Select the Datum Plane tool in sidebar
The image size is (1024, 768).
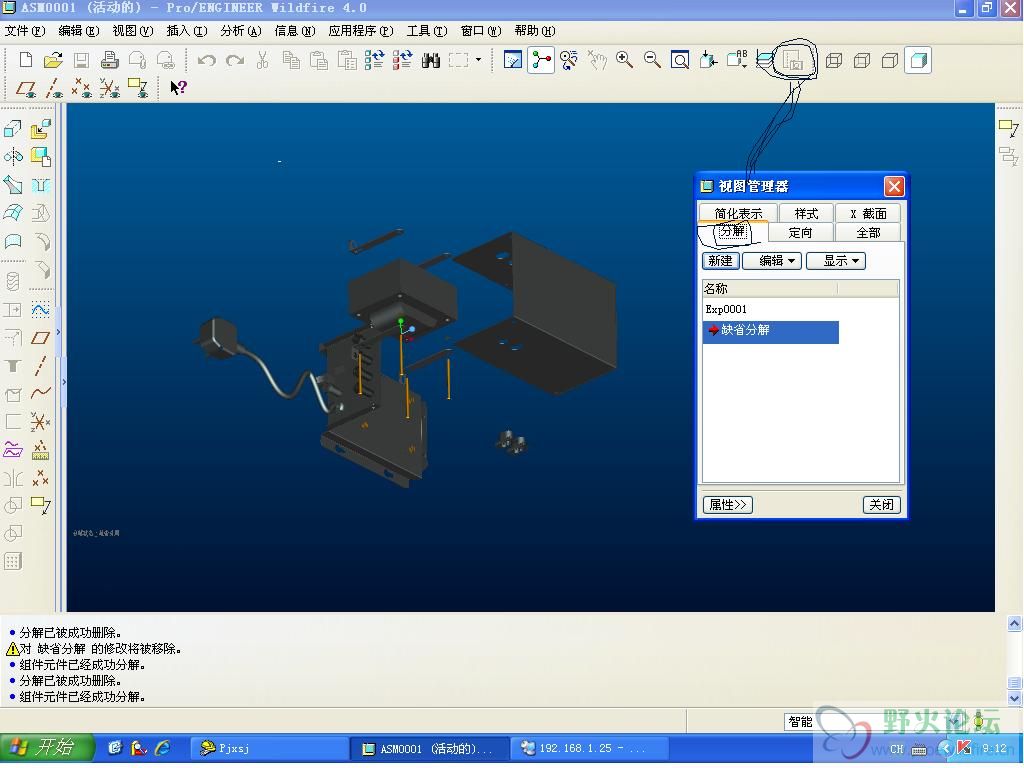[40, 338]
